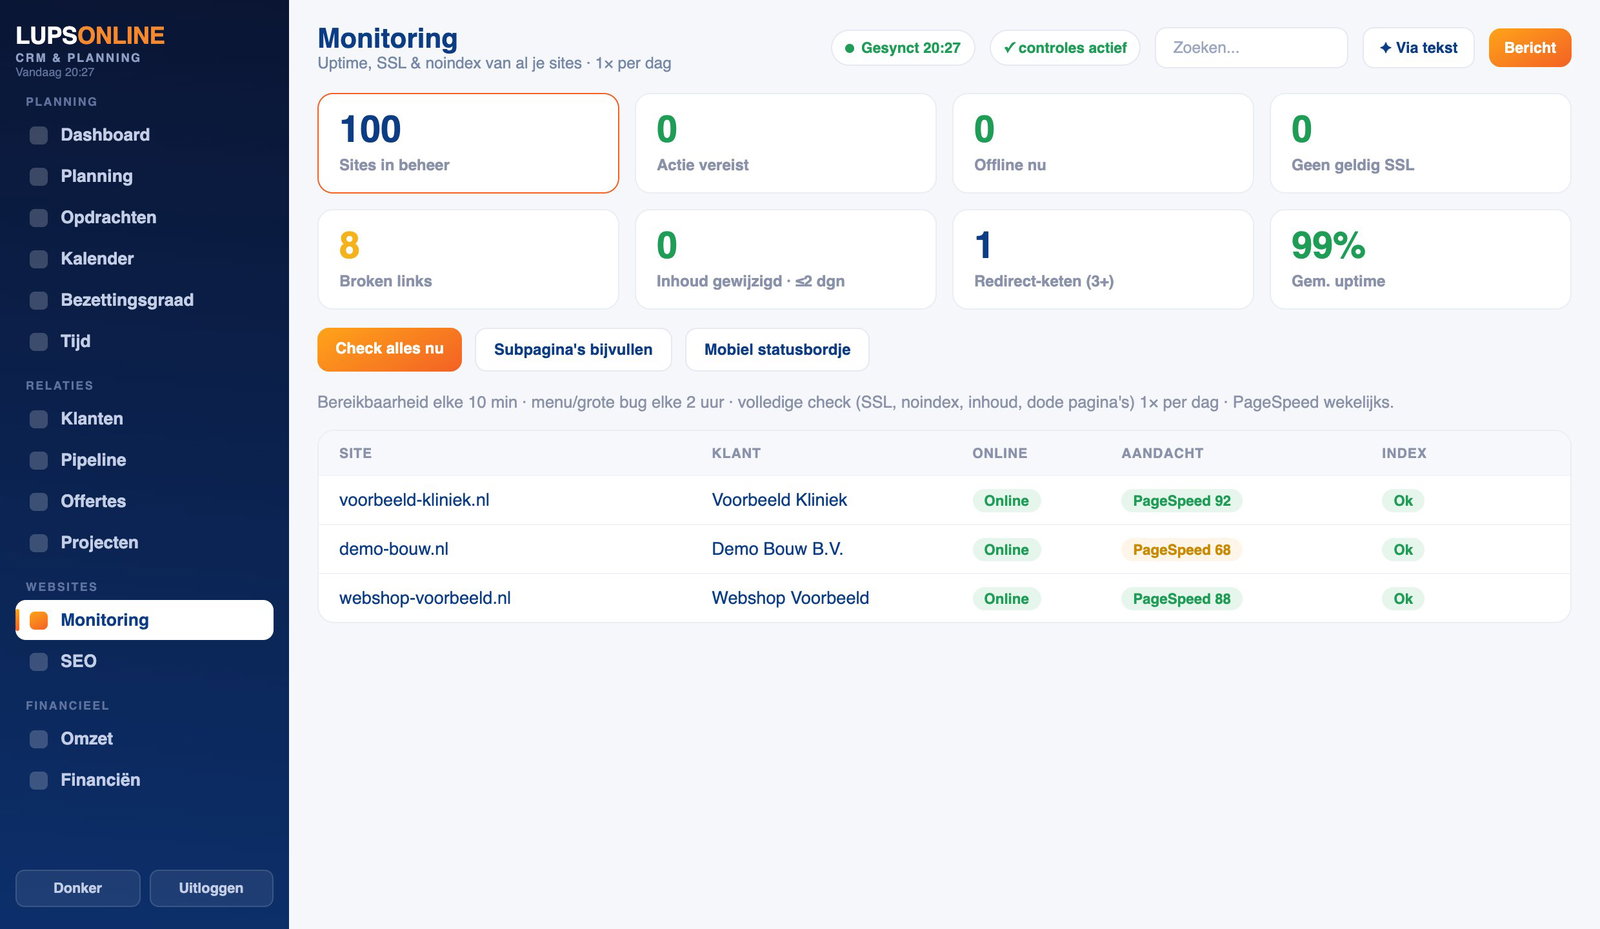
Task: Click the Opdrachten sidebar icon
Action: tap(39, 218)
